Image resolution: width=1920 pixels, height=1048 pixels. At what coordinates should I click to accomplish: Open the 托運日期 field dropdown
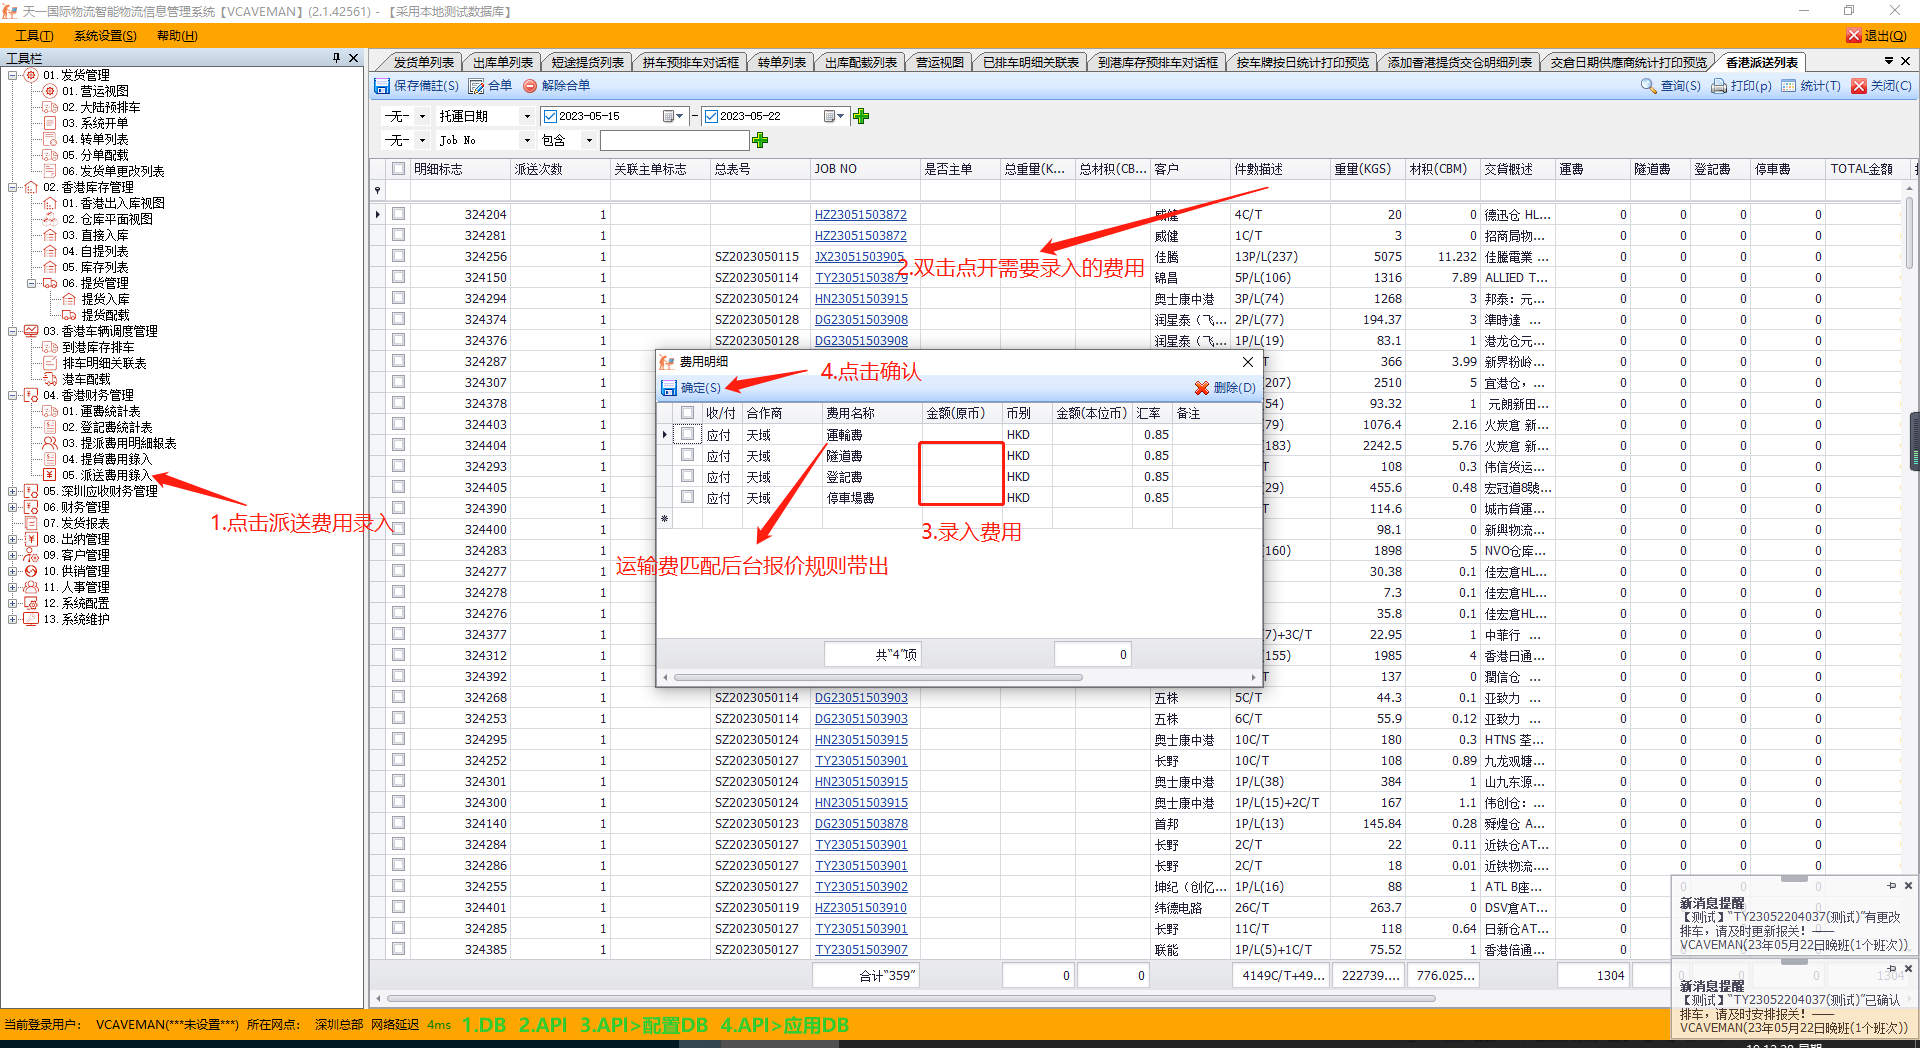527,116
